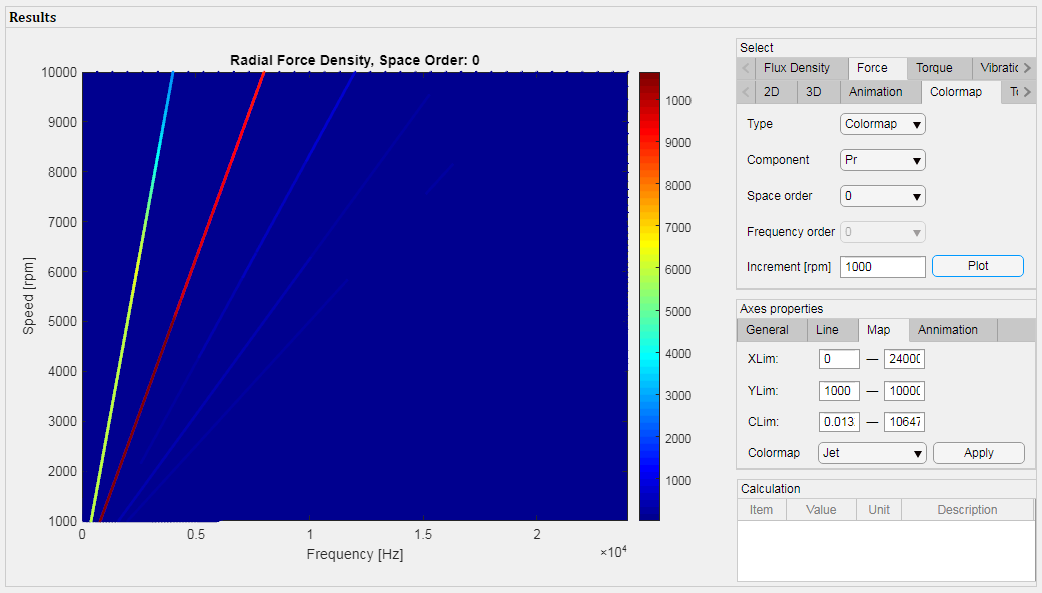Focus the Increment [rpm] input field
Image resolution: width=1042 pixels, height=593 pixels.
click(883, 267)
